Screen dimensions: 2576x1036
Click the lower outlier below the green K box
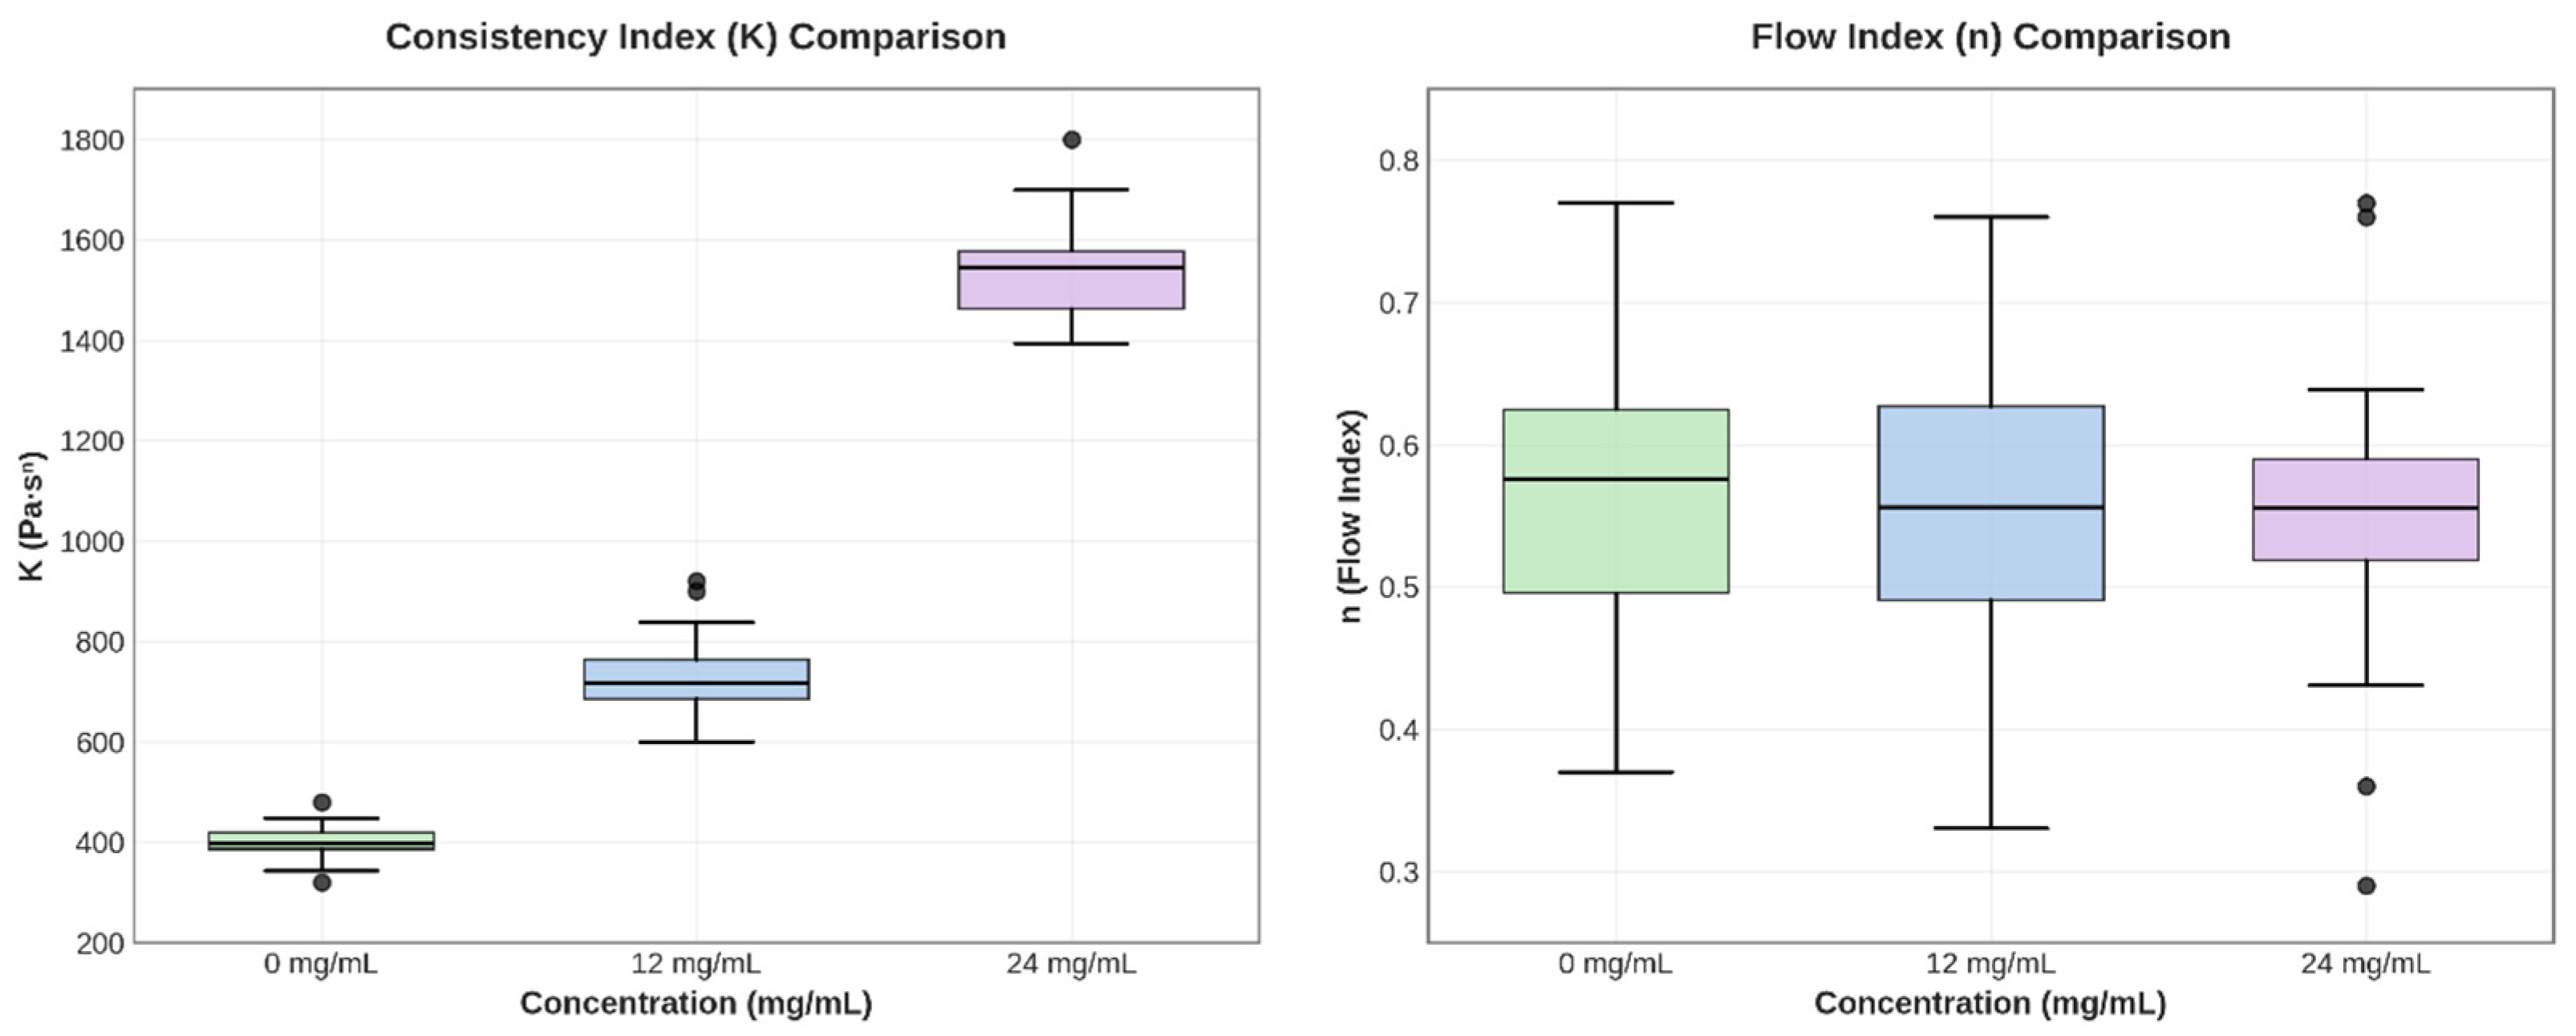tap(322, 883)
